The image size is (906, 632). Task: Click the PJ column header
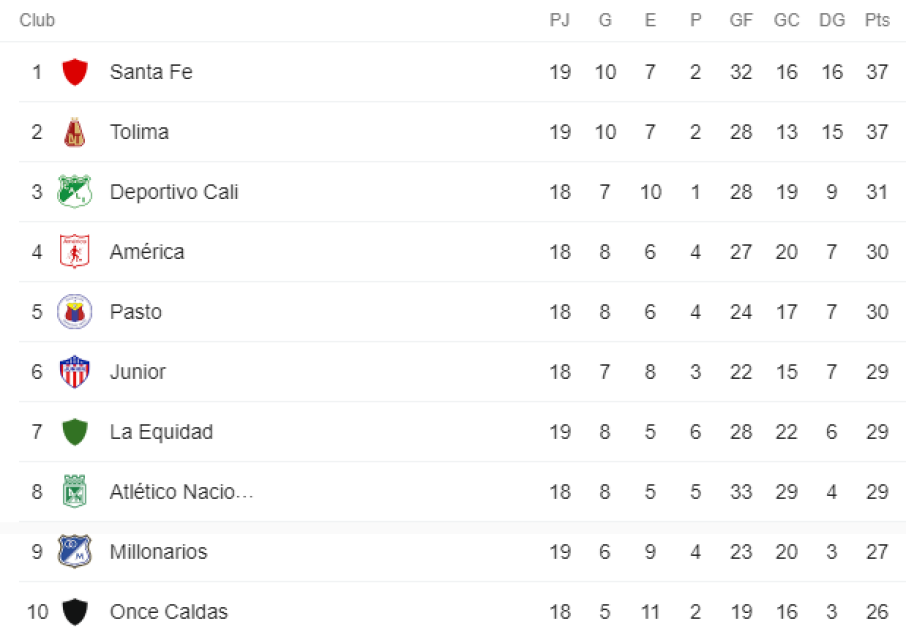pyautogui.click(x=560, y=20)
